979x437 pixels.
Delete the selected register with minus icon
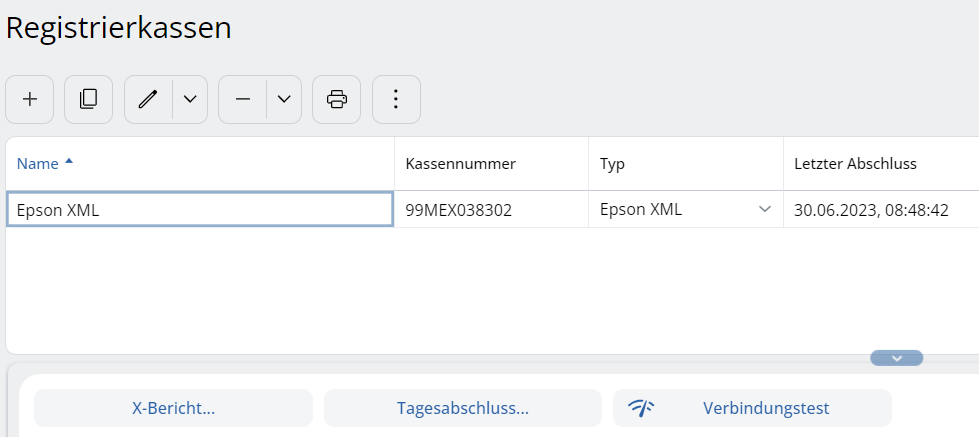point(242,99)
